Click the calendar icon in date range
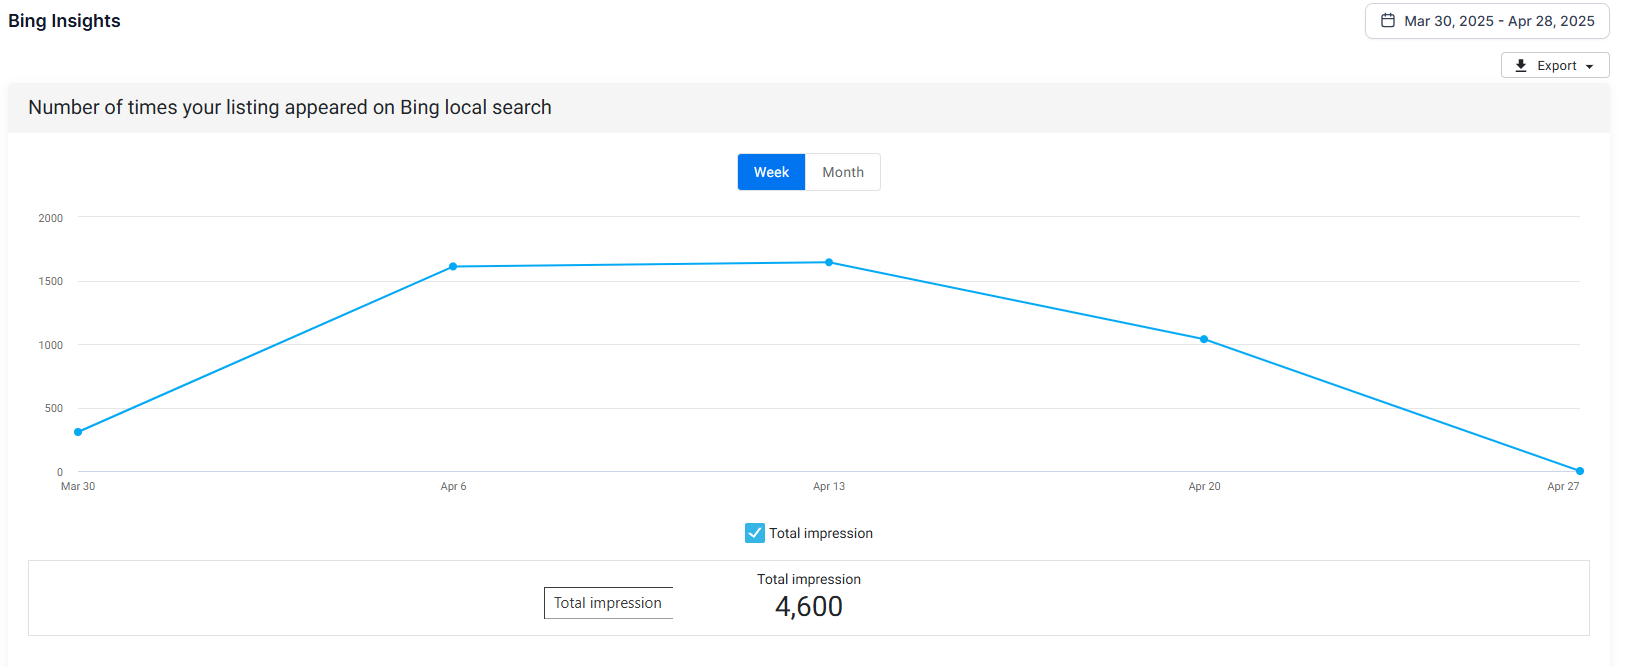The height and width of the screenshot is (667, 1628). coord(1388,21)
